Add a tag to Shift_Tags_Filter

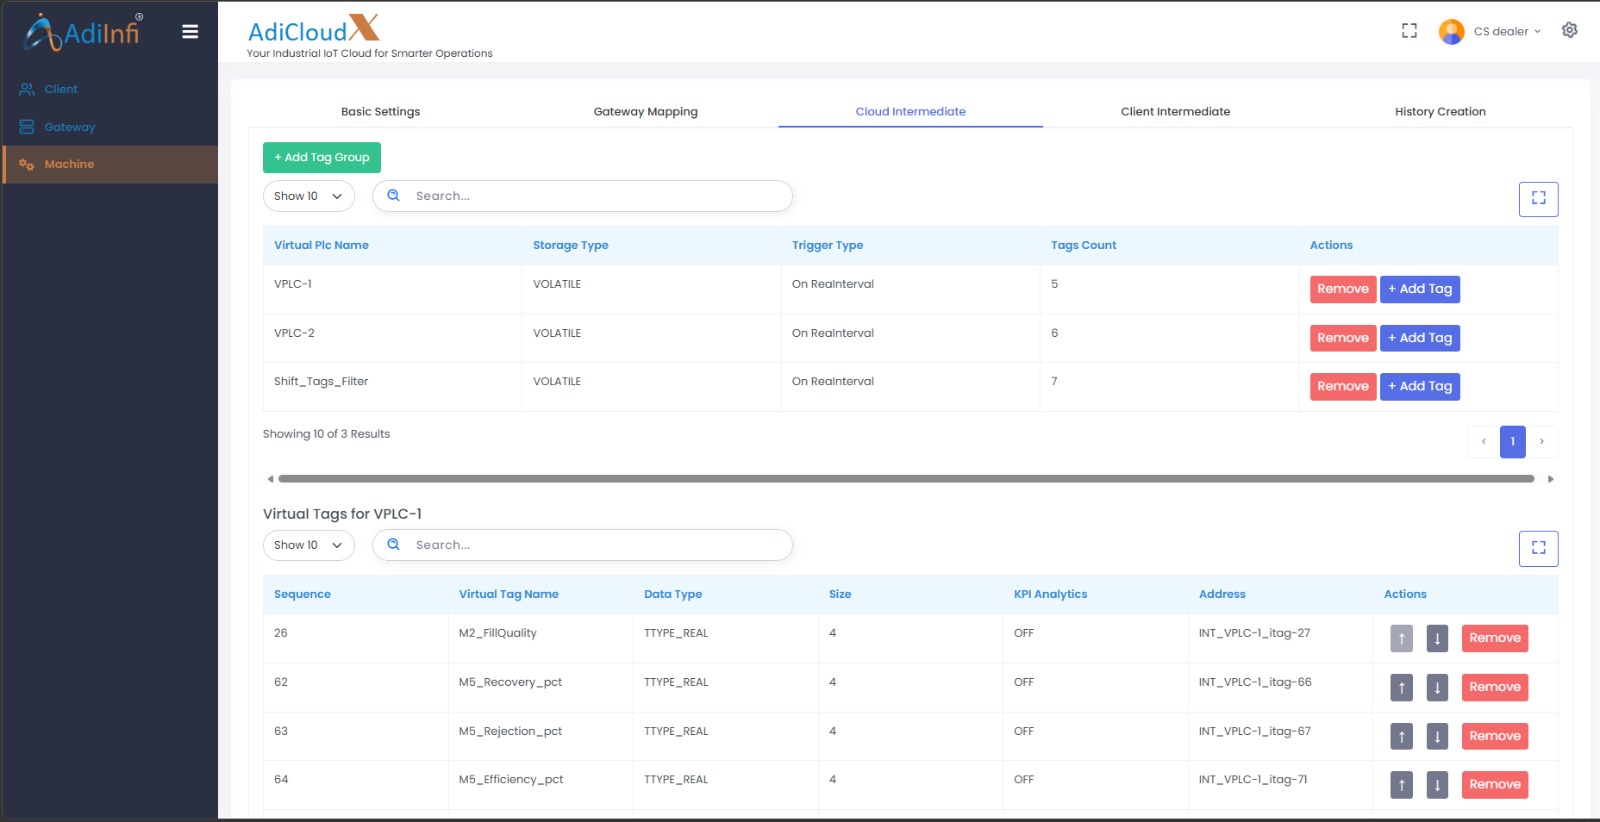[1419, 386]
